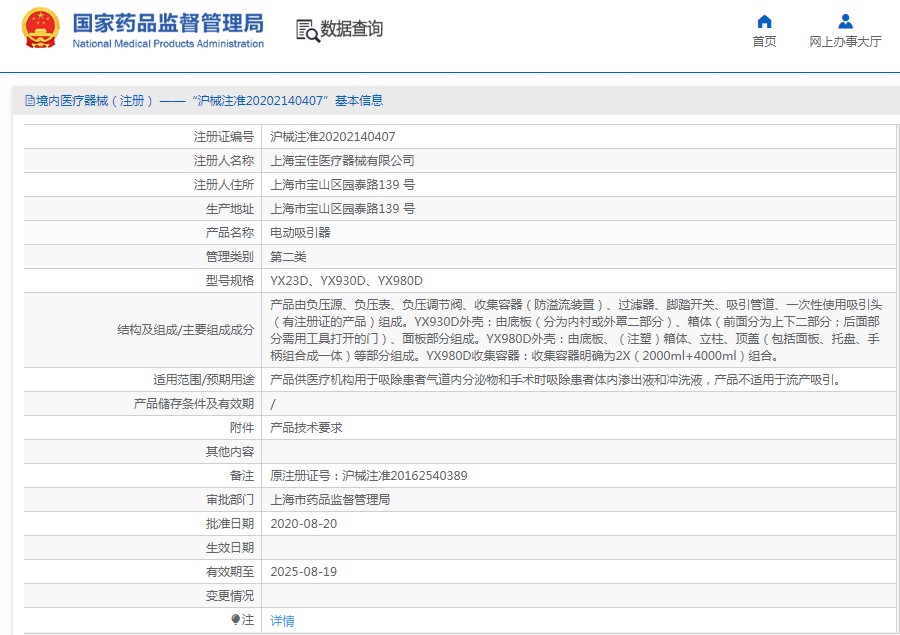Click 国家药品监督管理局 site title
The height and width of the screenshot is (635, 900).
click(168, 23)
